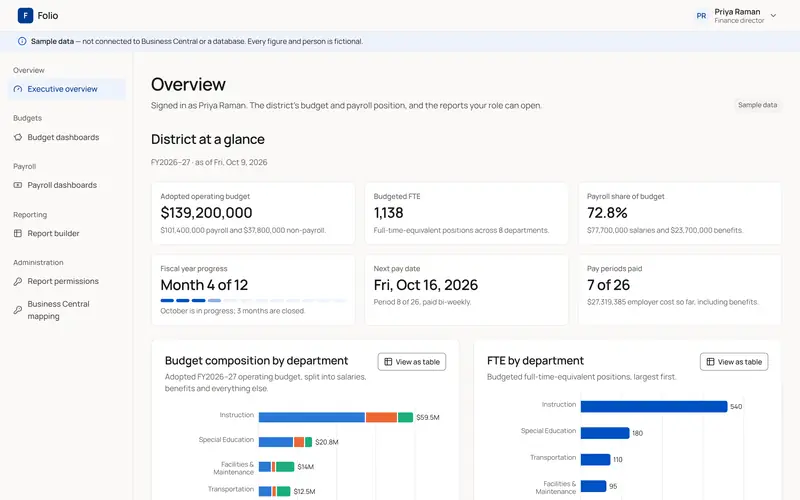The image size is (800, 500).
Task: Click the Folio brand name
Action: [x=48, y=16]
